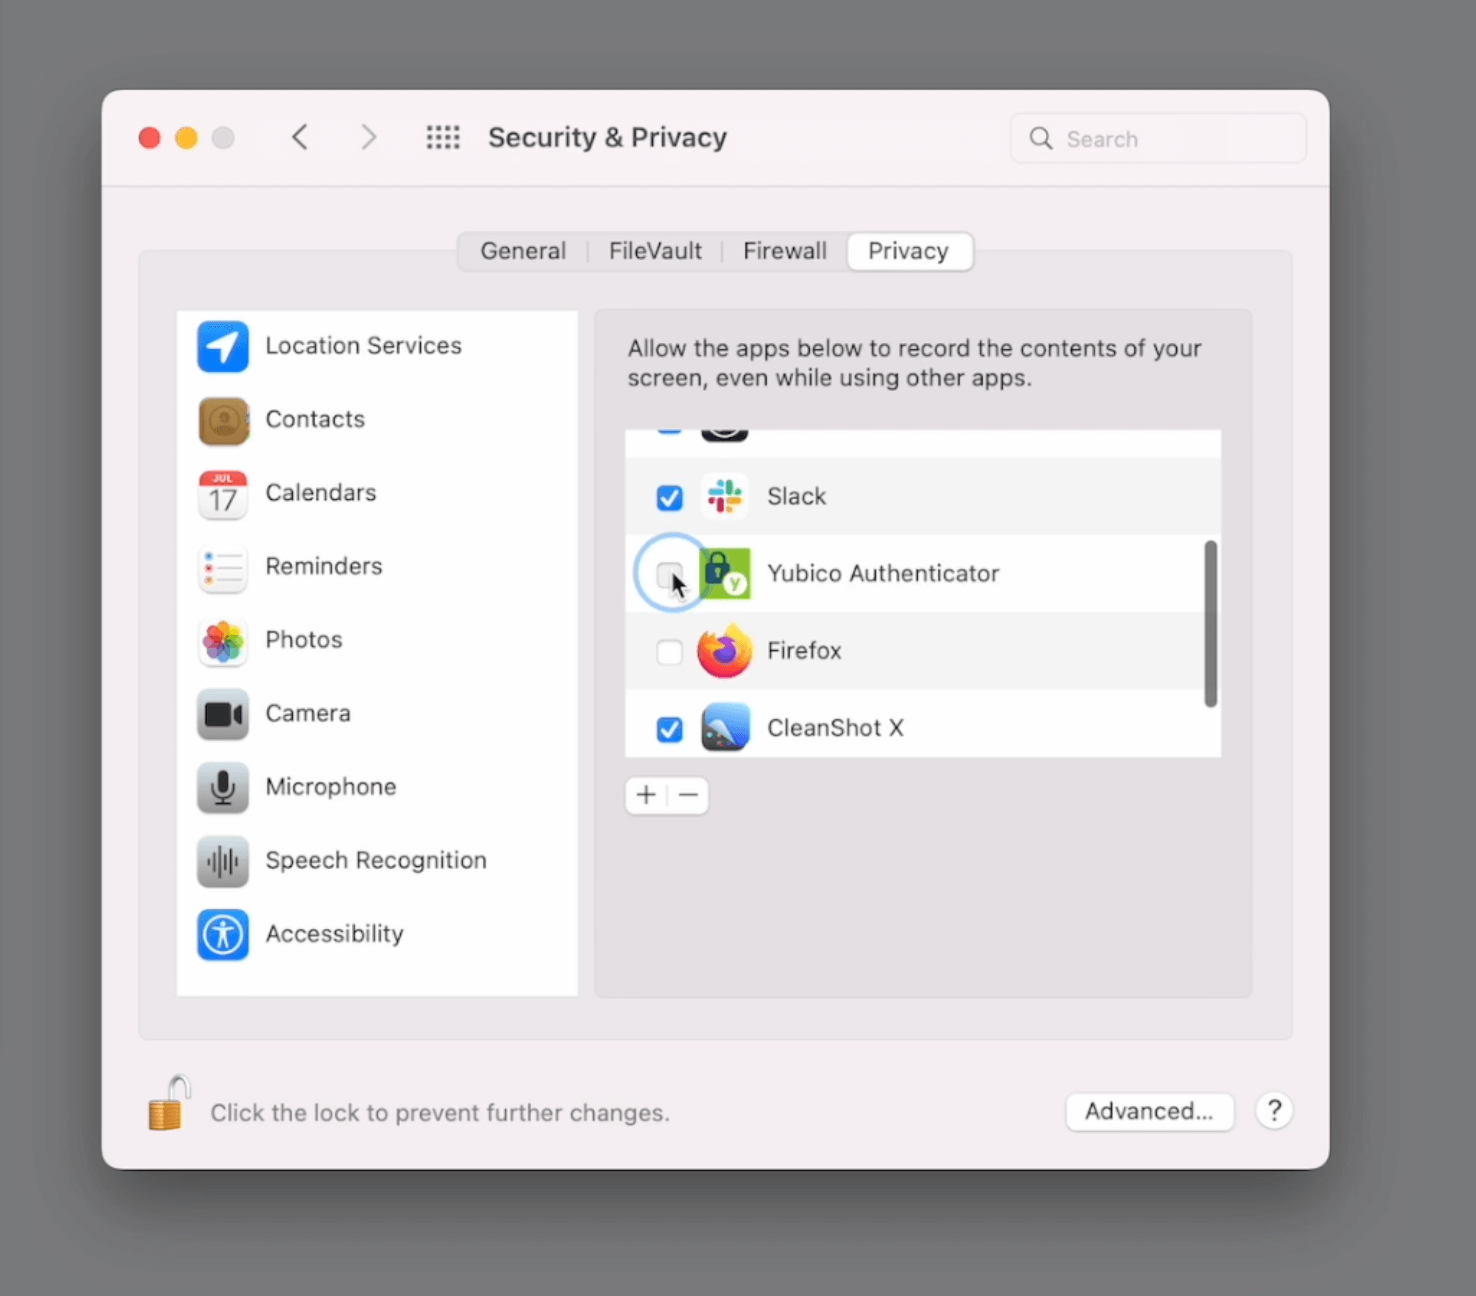This screenshot has width=1476, height=1296.
Task: Select Accessibility label in sidebar
Action: click(335, 934)
